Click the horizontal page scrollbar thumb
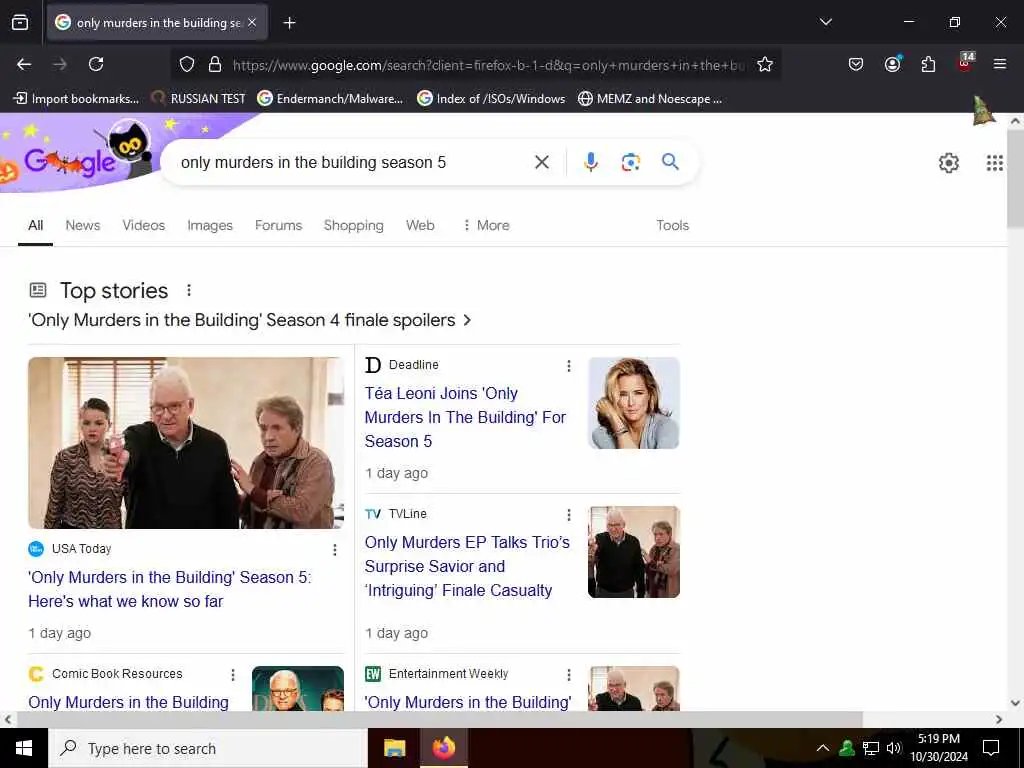This screenshot has width=1024, height=768. (439, 719)
